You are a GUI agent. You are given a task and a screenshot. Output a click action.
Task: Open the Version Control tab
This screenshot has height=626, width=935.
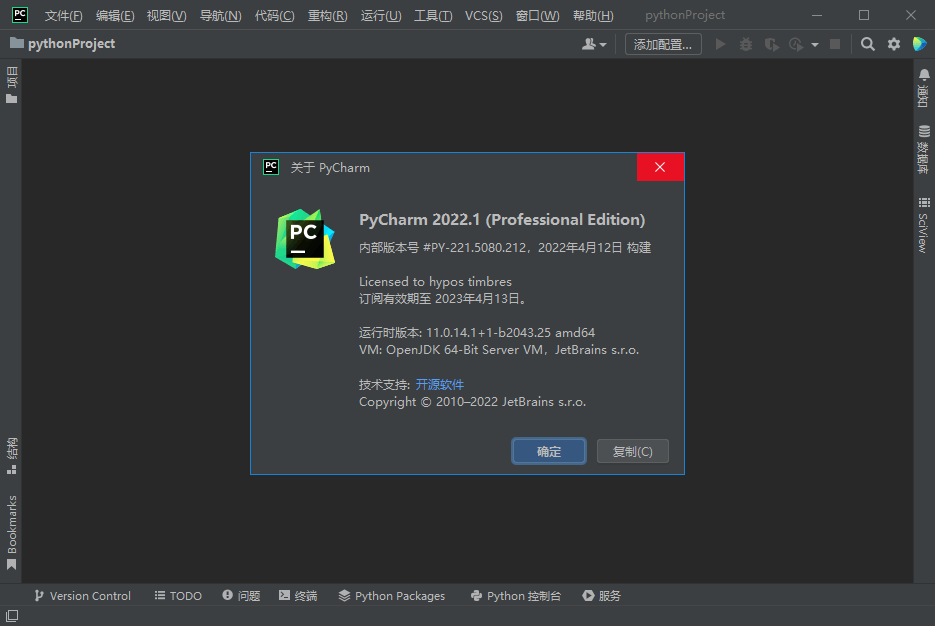pyautogui.click(x=82, y=595)
